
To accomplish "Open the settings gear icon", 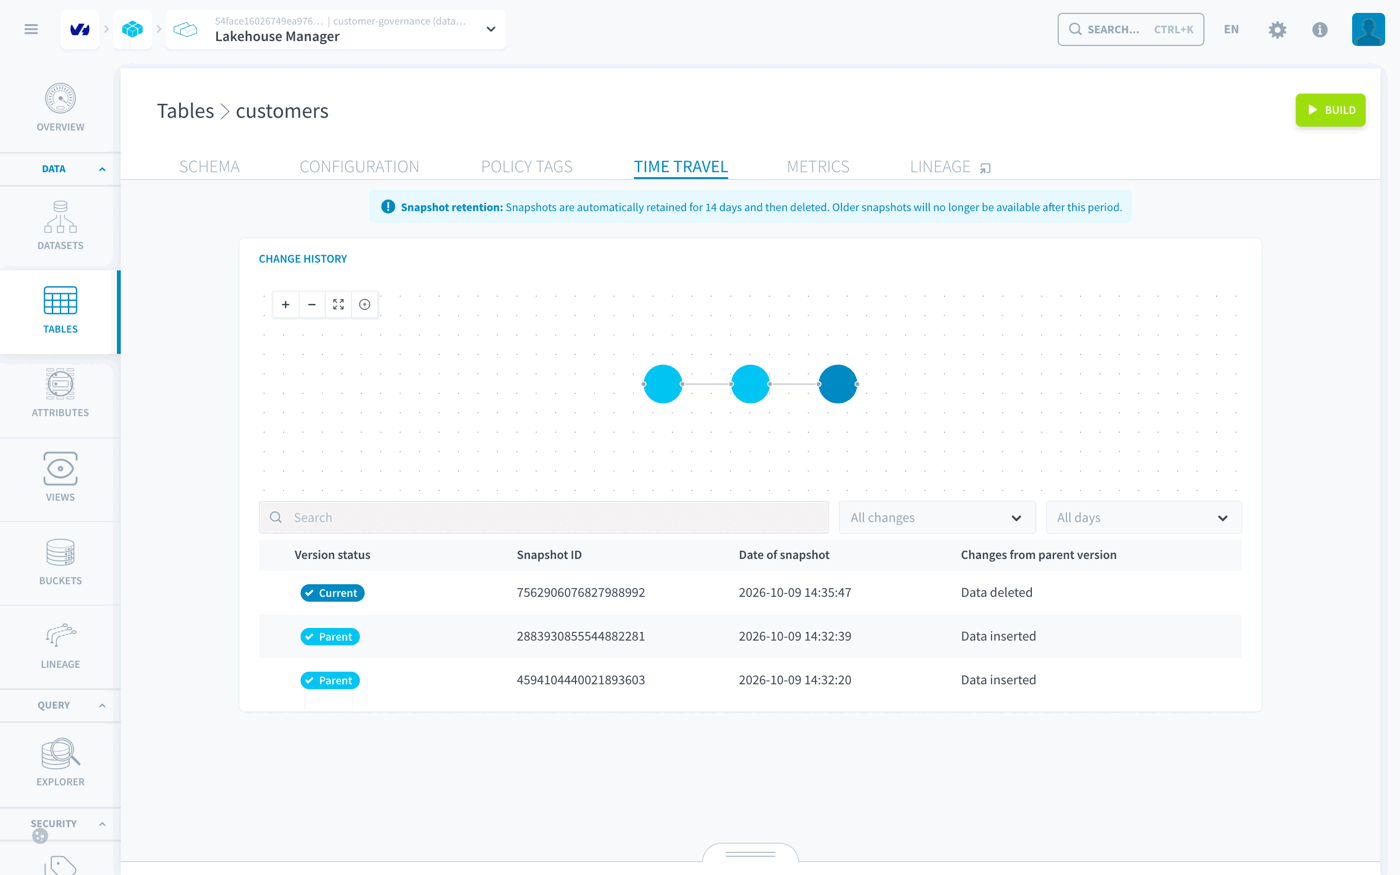I will 1277,30.
